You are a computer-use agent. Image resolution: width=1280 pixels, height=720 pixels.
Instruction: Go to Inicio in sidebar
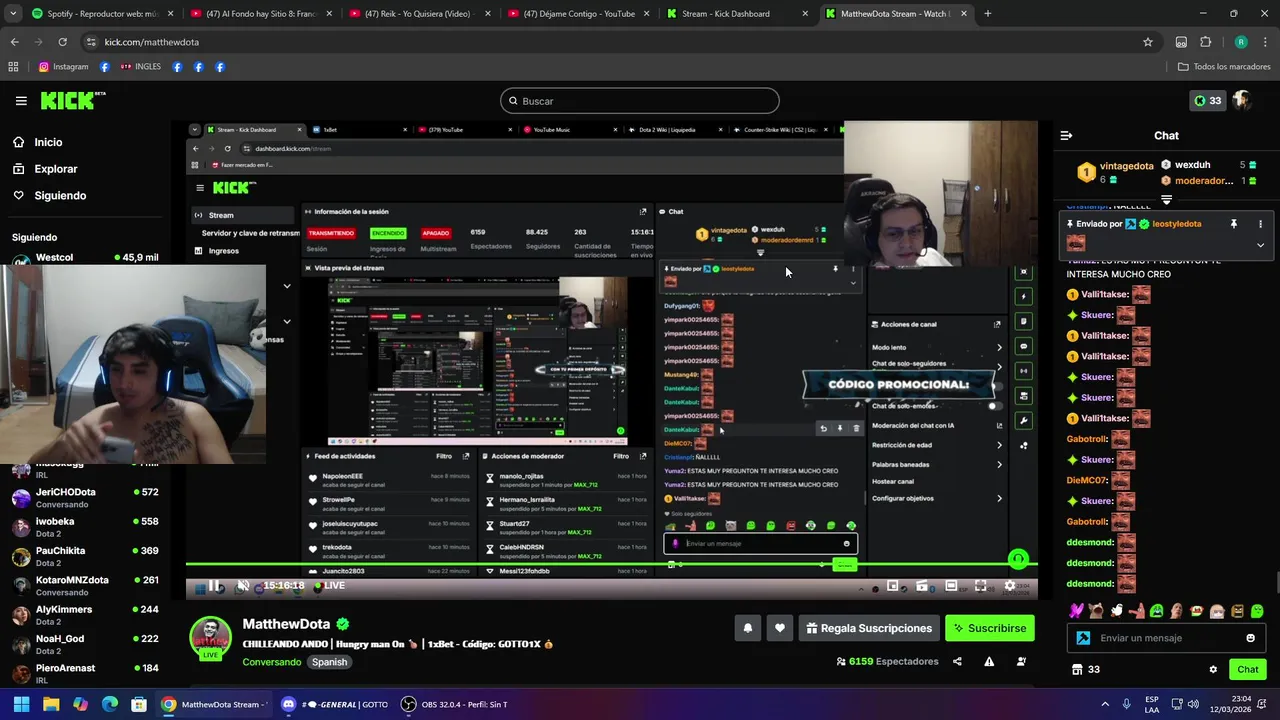tap(37, 142)
